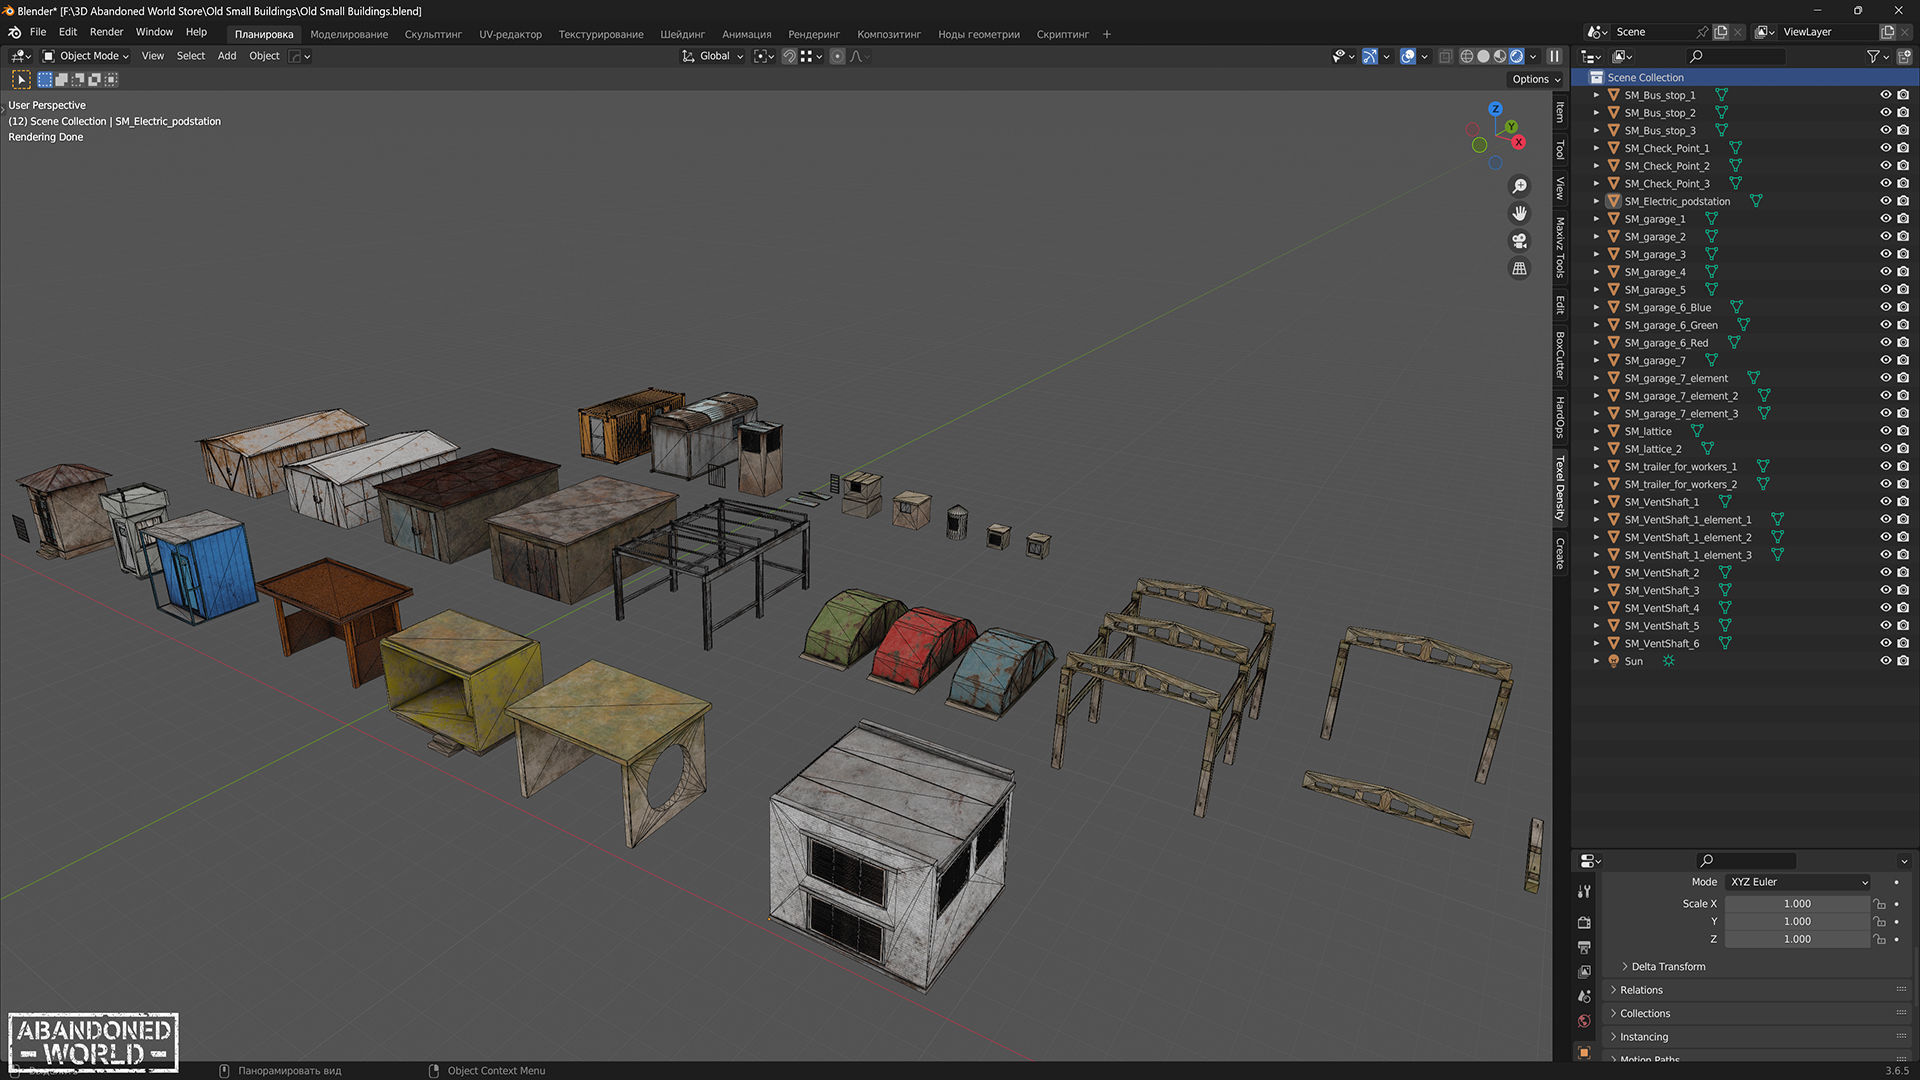Click new collection icon in outliner header

1904,57
